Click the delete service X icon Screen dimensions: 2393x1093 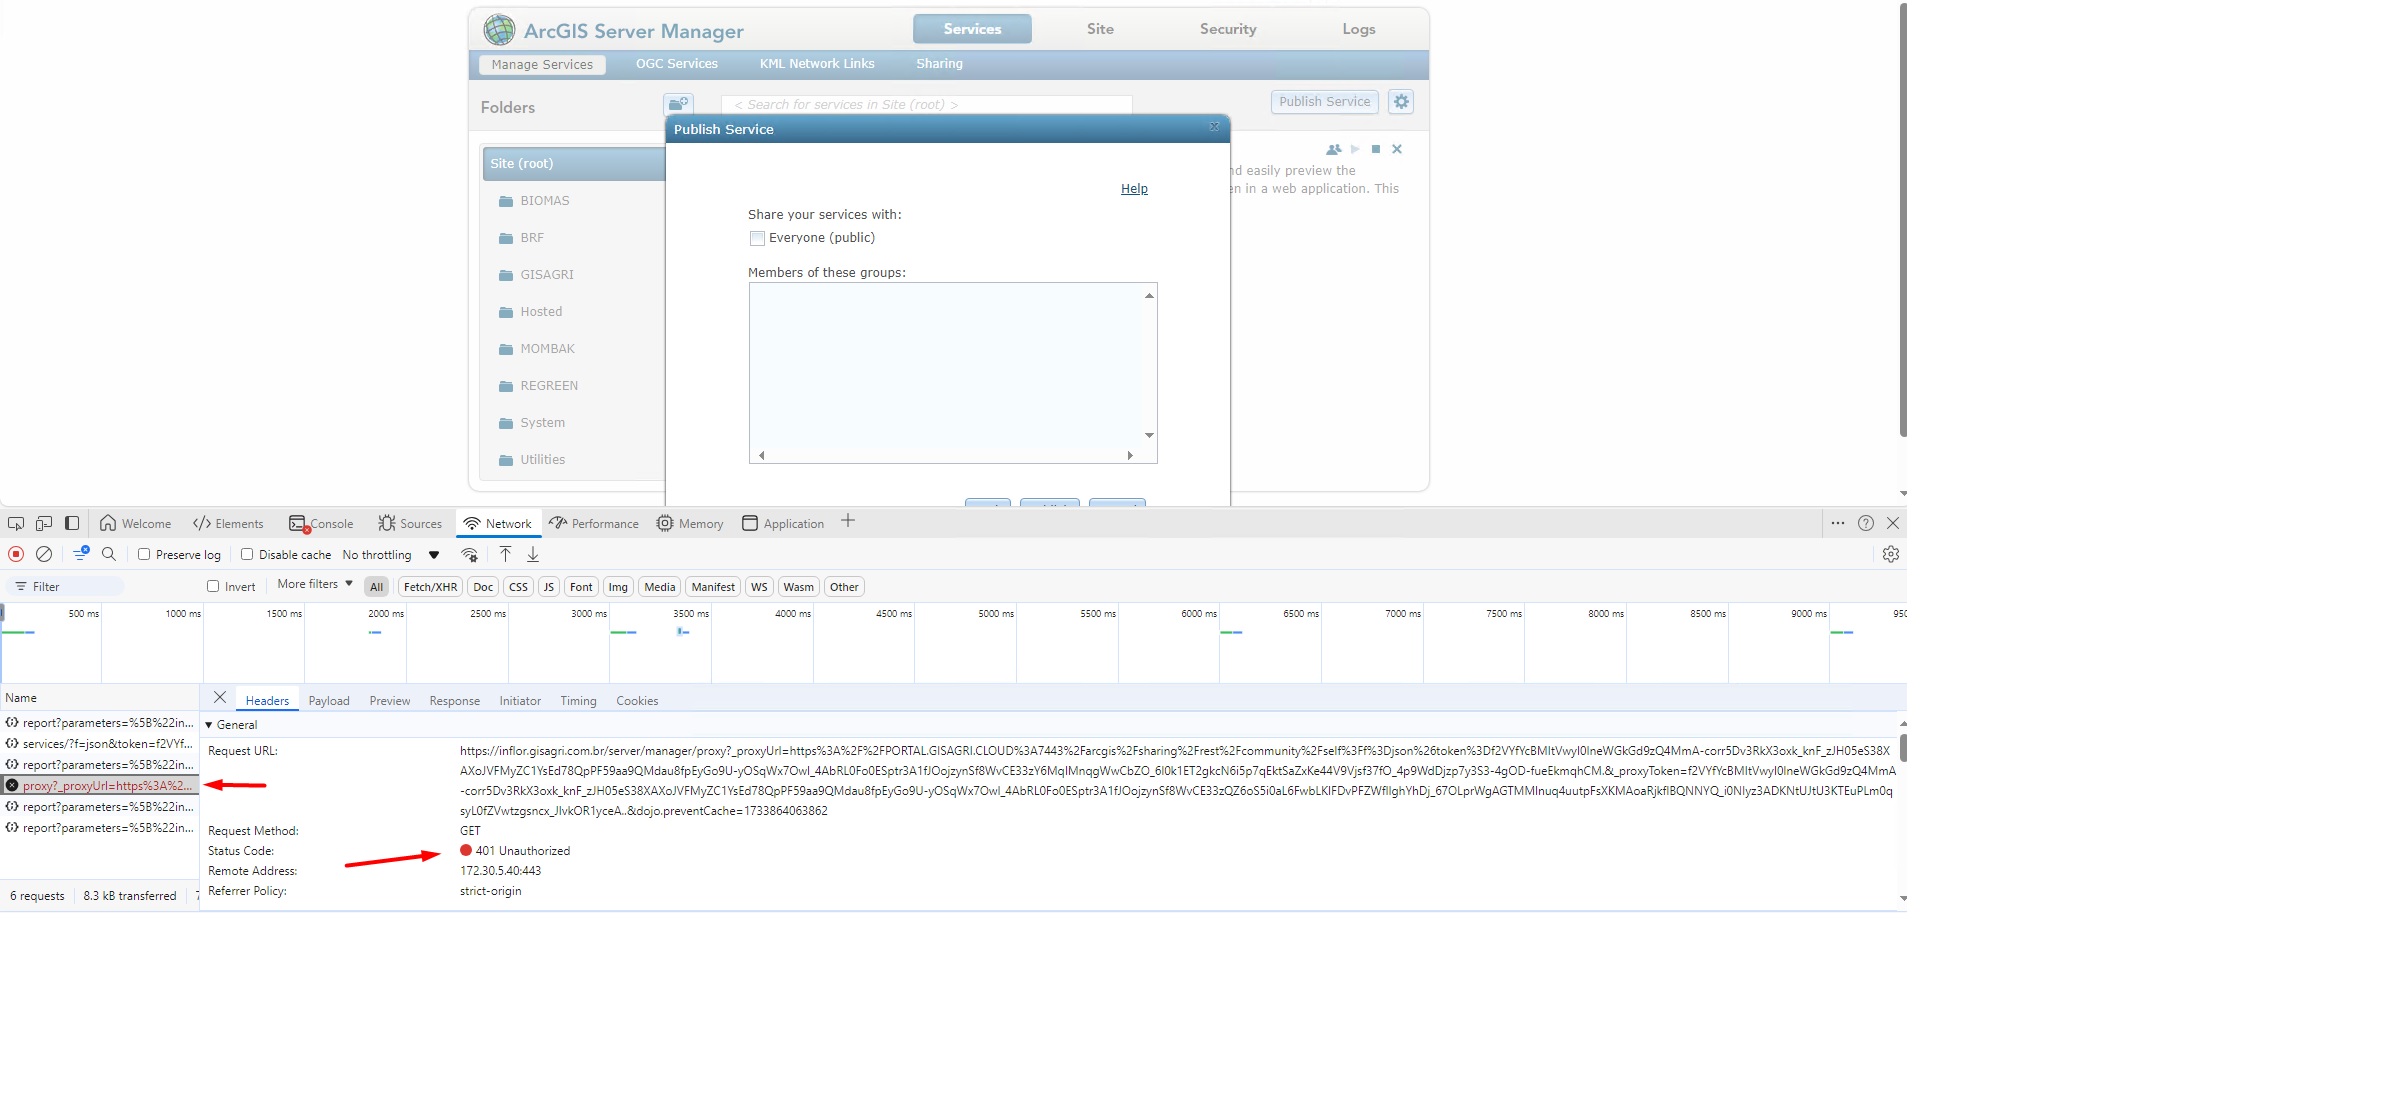click(x=1397, y=149)
